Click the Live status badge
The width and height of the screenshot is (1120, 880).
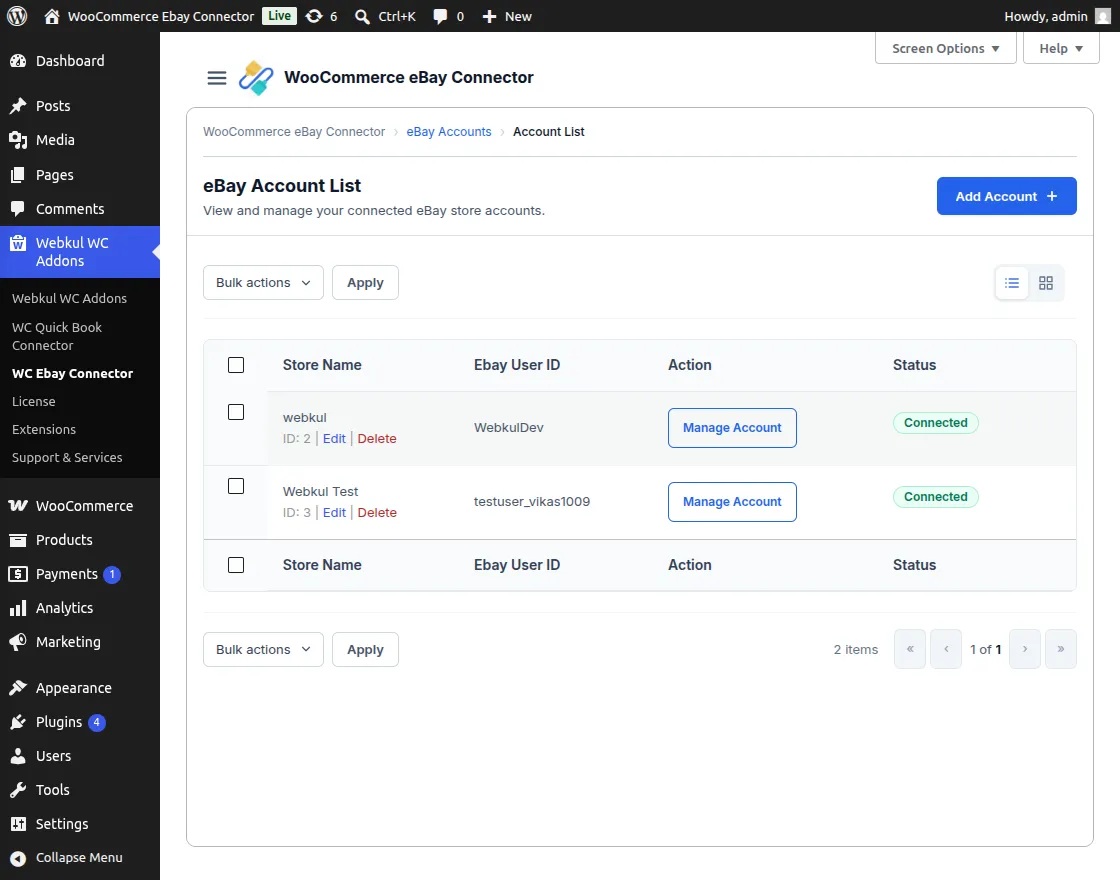pos(279,16)
